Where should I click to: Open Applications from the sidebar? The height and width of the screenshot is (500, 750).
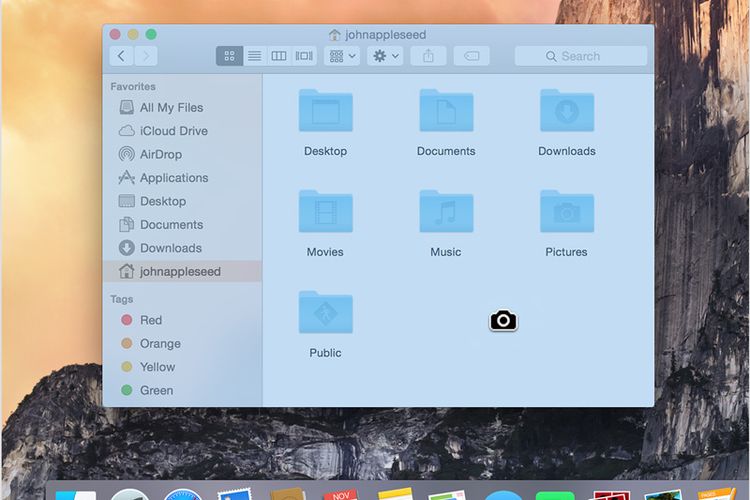point(182,178)
